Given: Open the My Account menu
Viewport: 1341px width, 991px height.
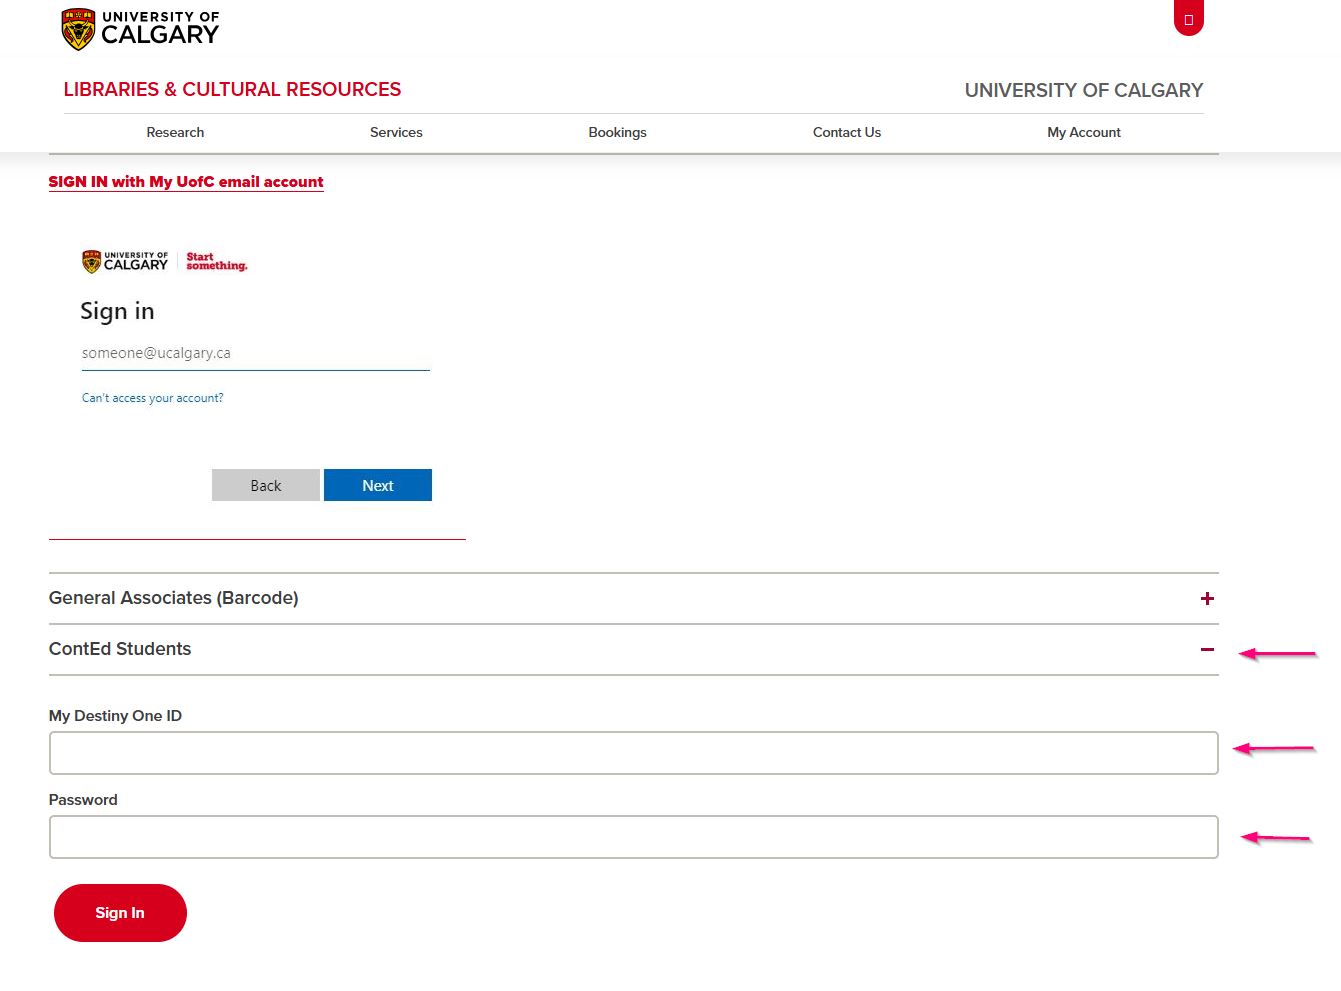Looking at the screenshot, I should point(1083,132).
